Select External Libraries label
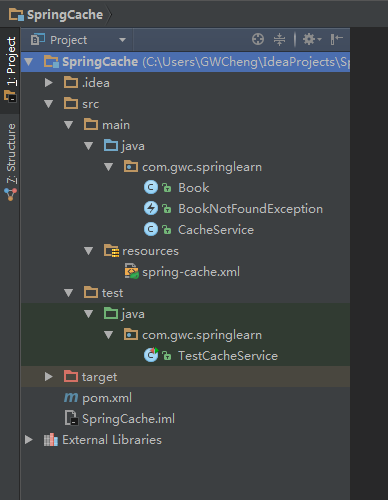The height and width of the screenshot is (500, 388). click(x=112, y=440)
